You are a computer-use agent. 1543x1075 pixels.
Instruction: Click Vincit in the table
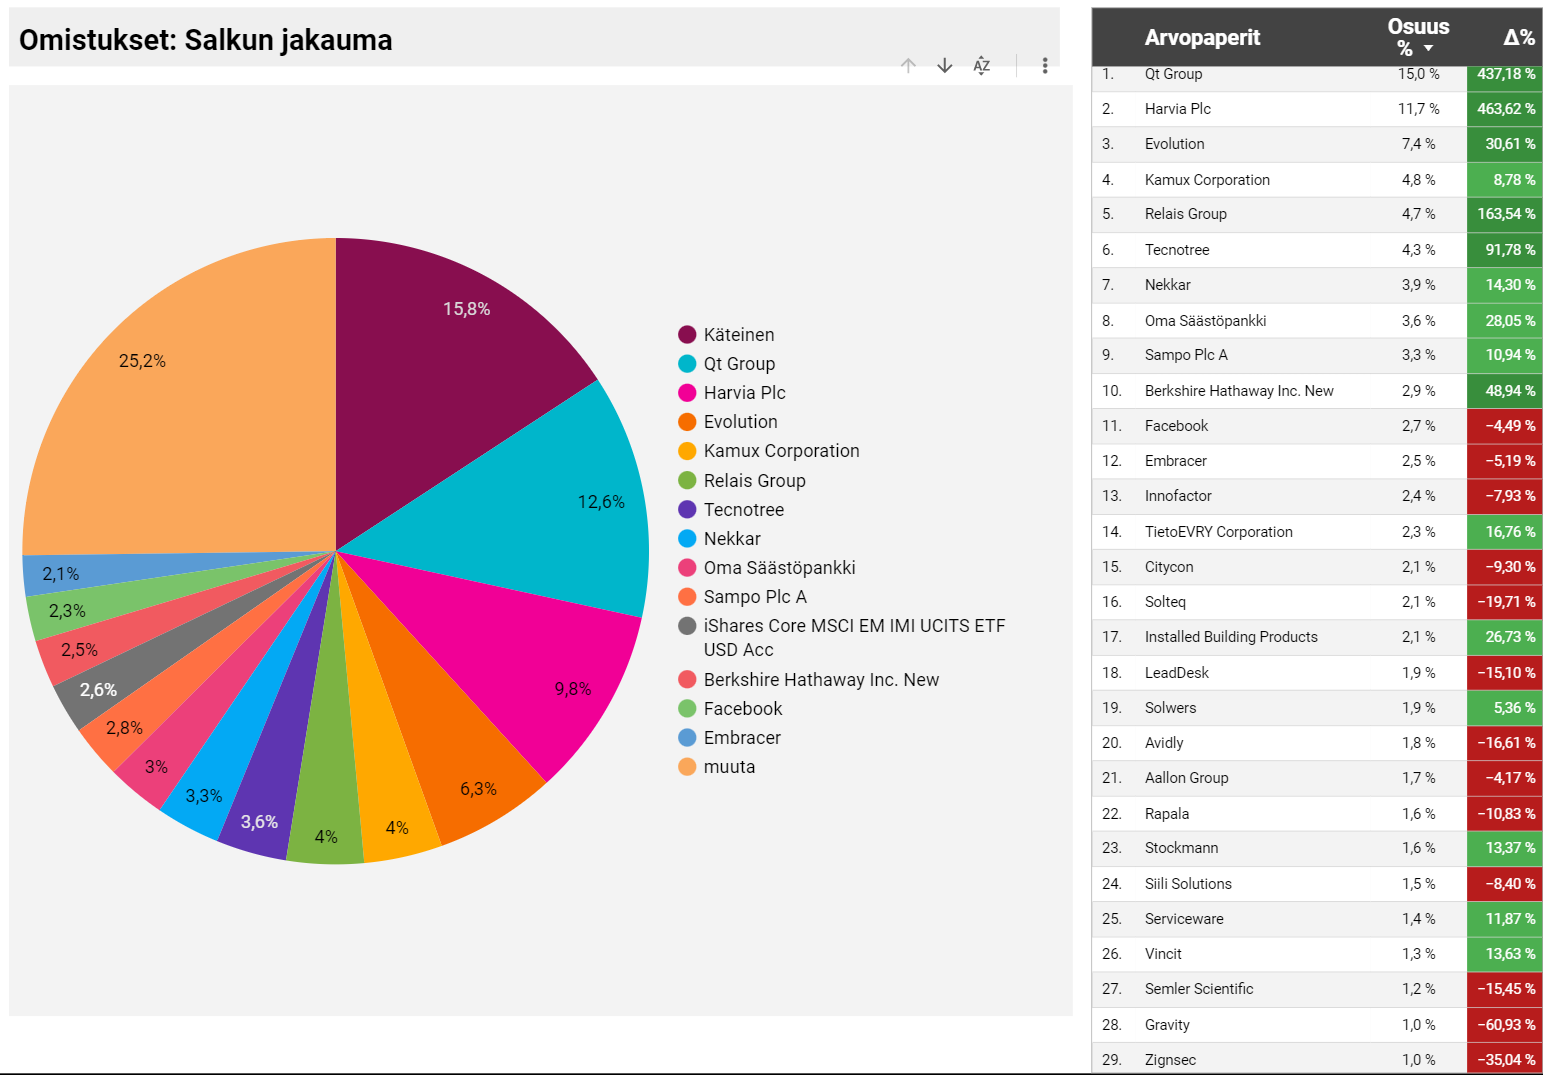point(1163,954)
